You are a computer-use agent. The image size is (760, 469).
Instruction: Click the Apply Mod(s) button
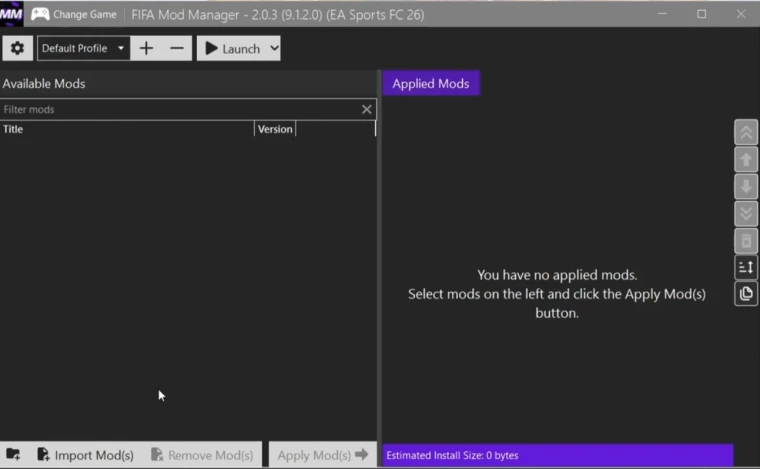pyautogui.click(x=323, y=455)
